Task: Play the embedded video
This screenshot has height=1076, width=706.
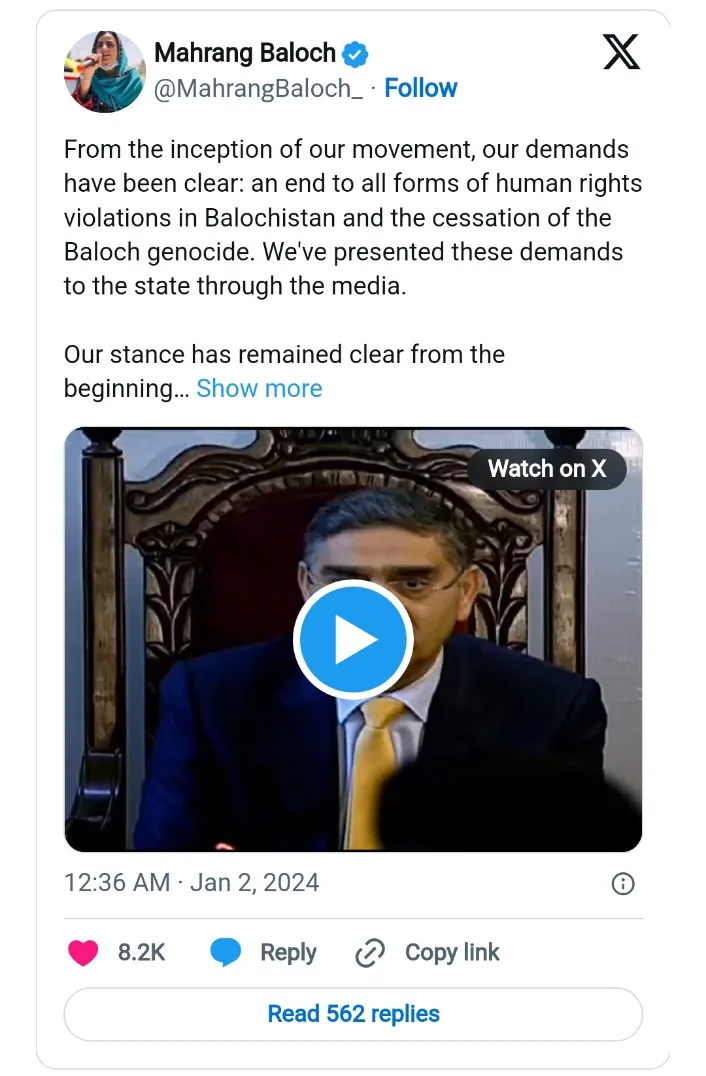Action: tap(352, 639)
